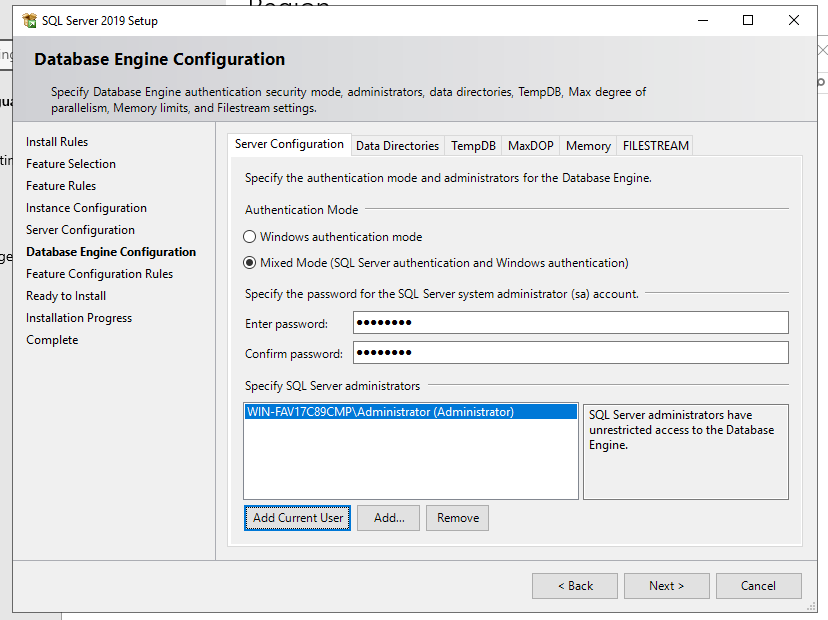Click the Enter password field

pyautogui.click(x=571, y=323)
